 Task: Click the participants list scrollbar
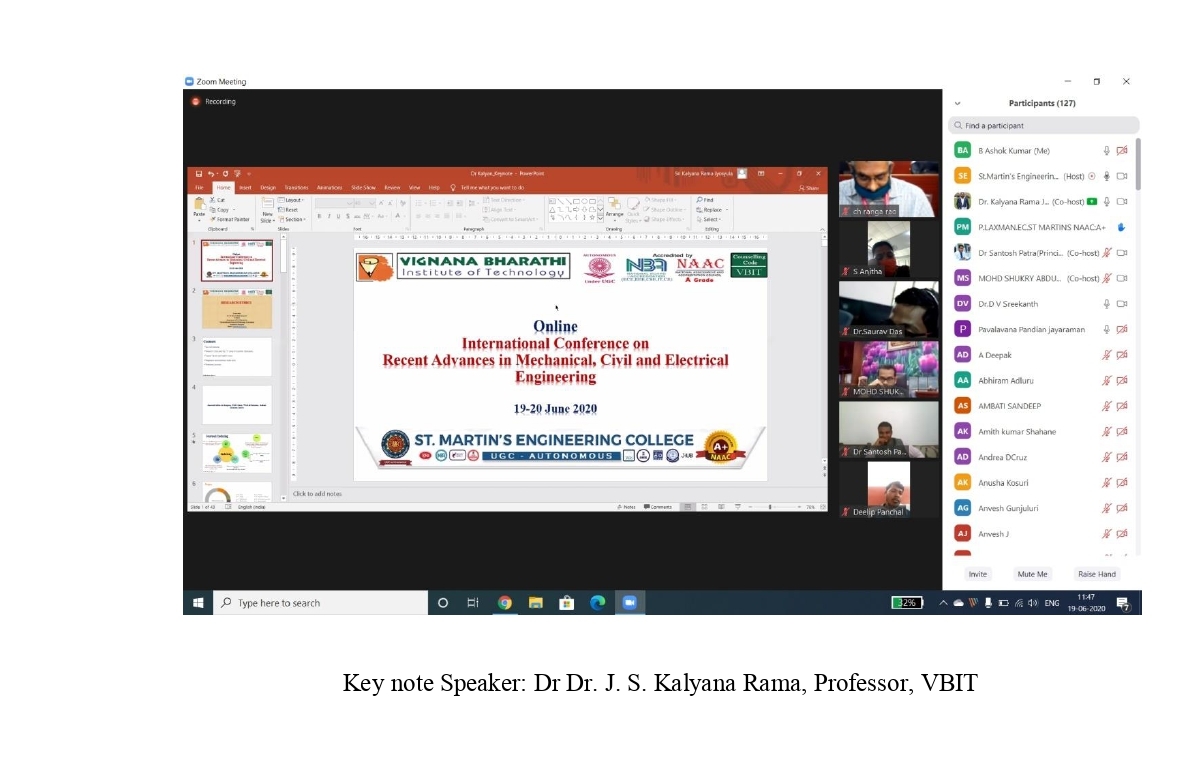[1137, 164]
